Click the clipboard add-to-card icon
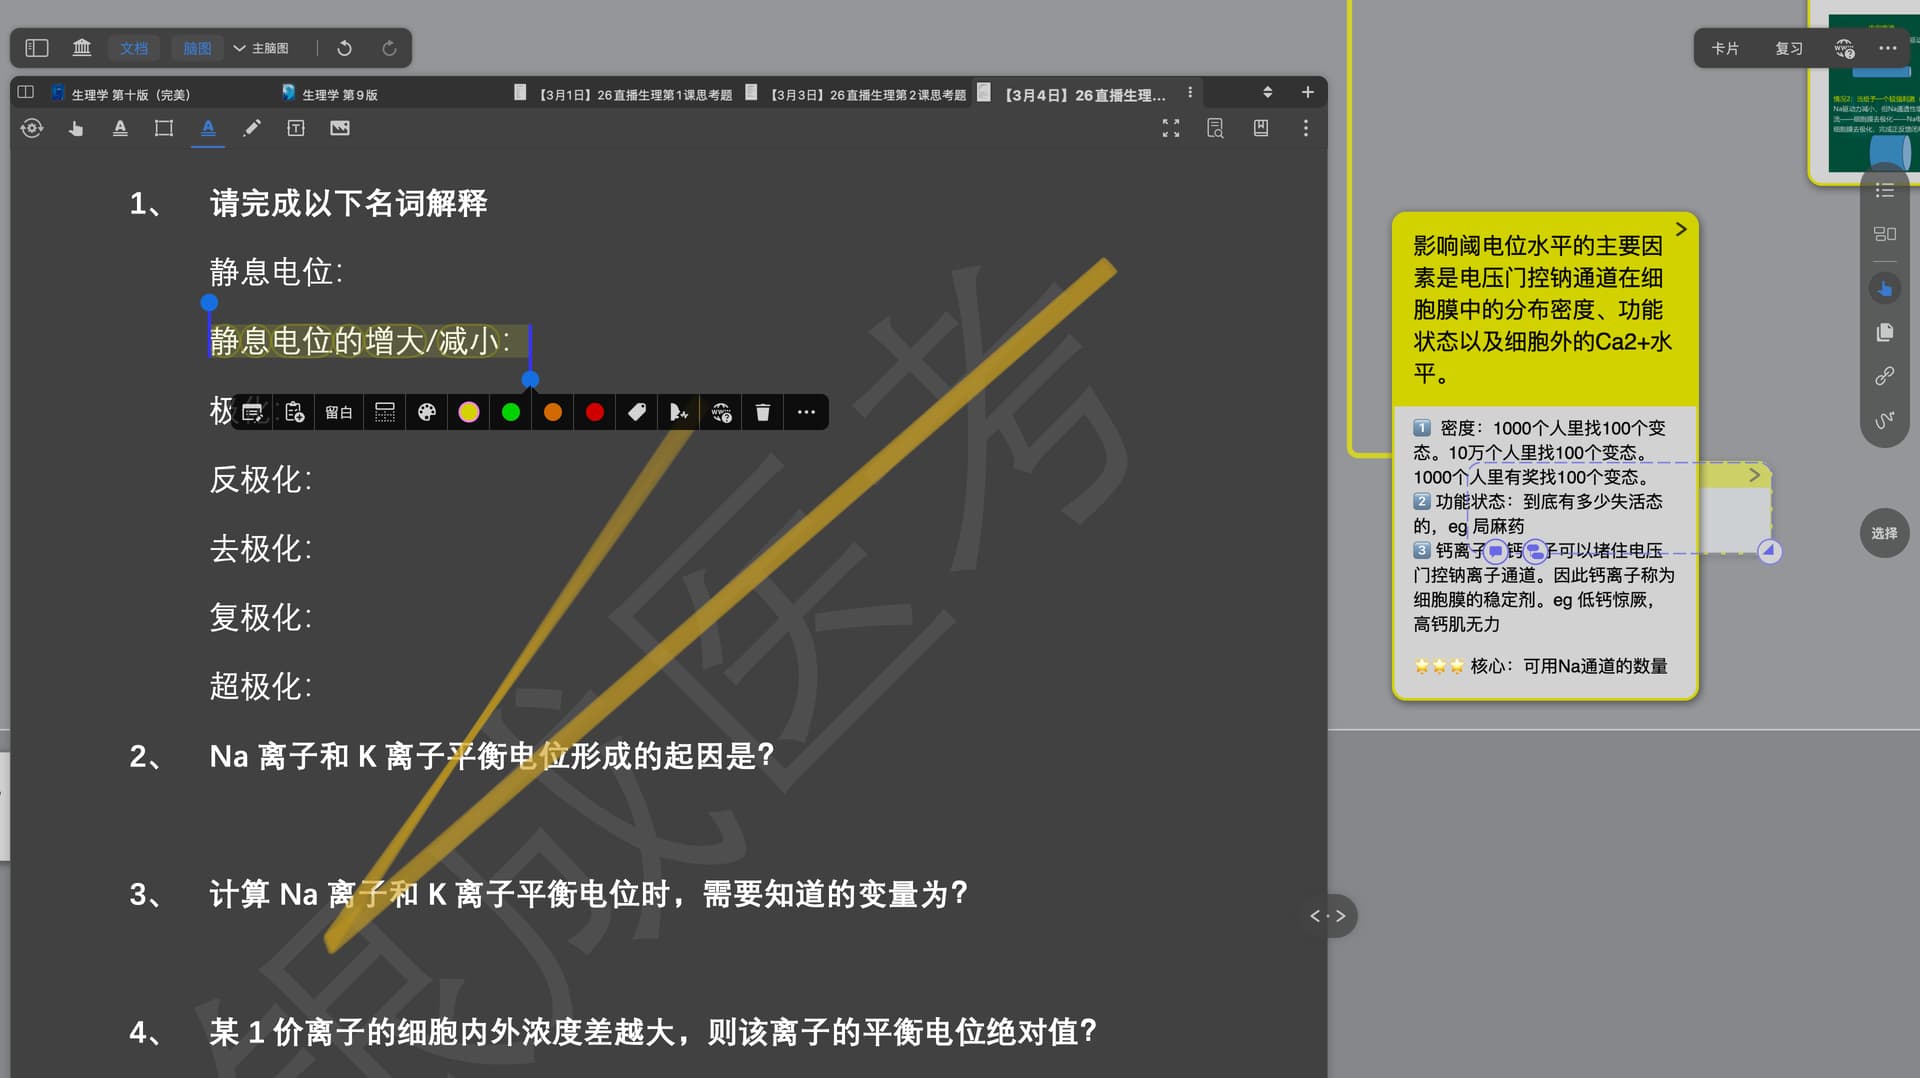 (x=295, y=412)
